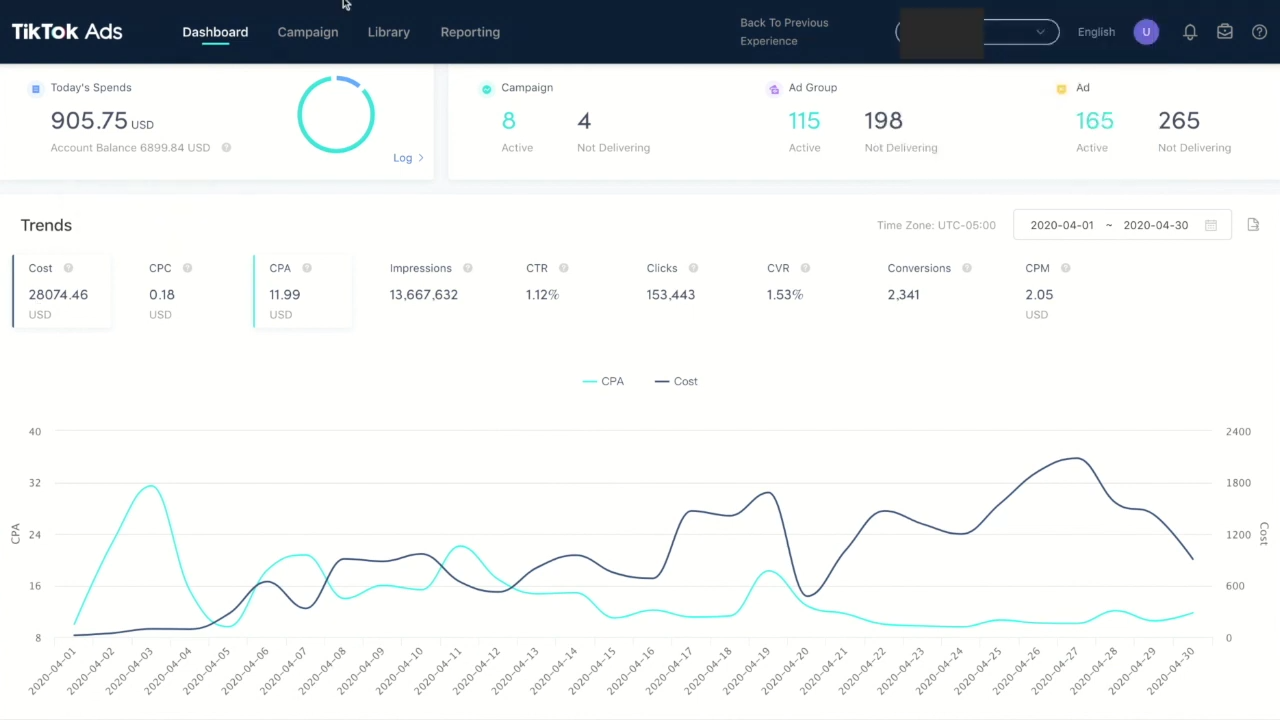Image resolution: width=1280 pixels, height=720 pixels.
Task: Toggle the Cost series in chart legend
Action: [676, 381]
